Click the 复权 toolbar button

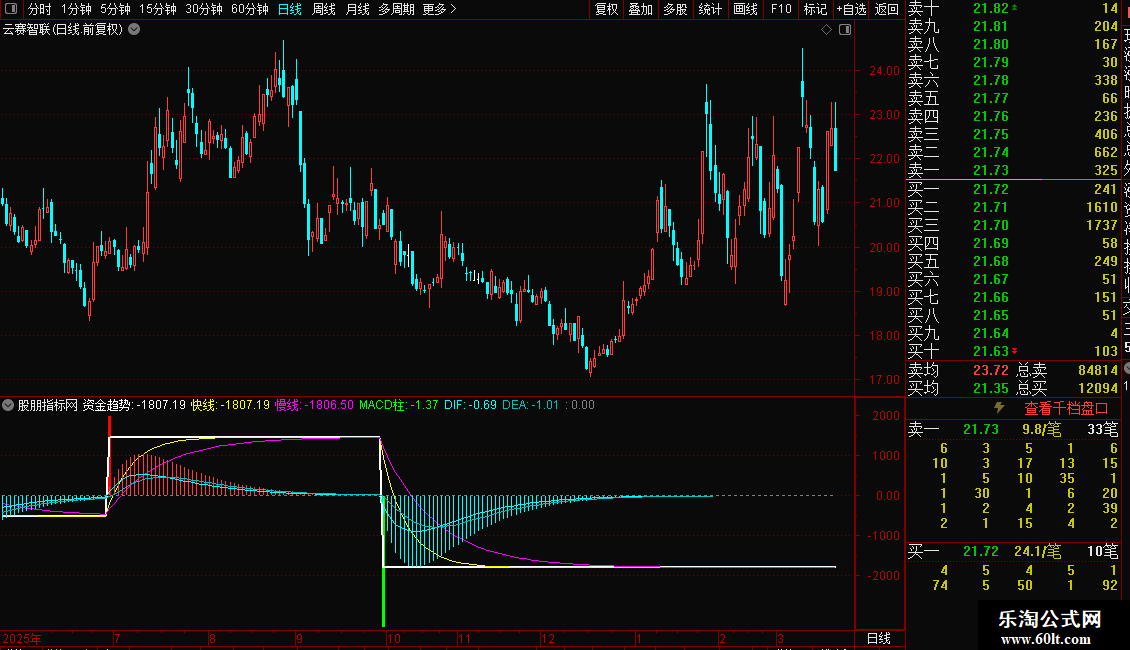point(607,9)
